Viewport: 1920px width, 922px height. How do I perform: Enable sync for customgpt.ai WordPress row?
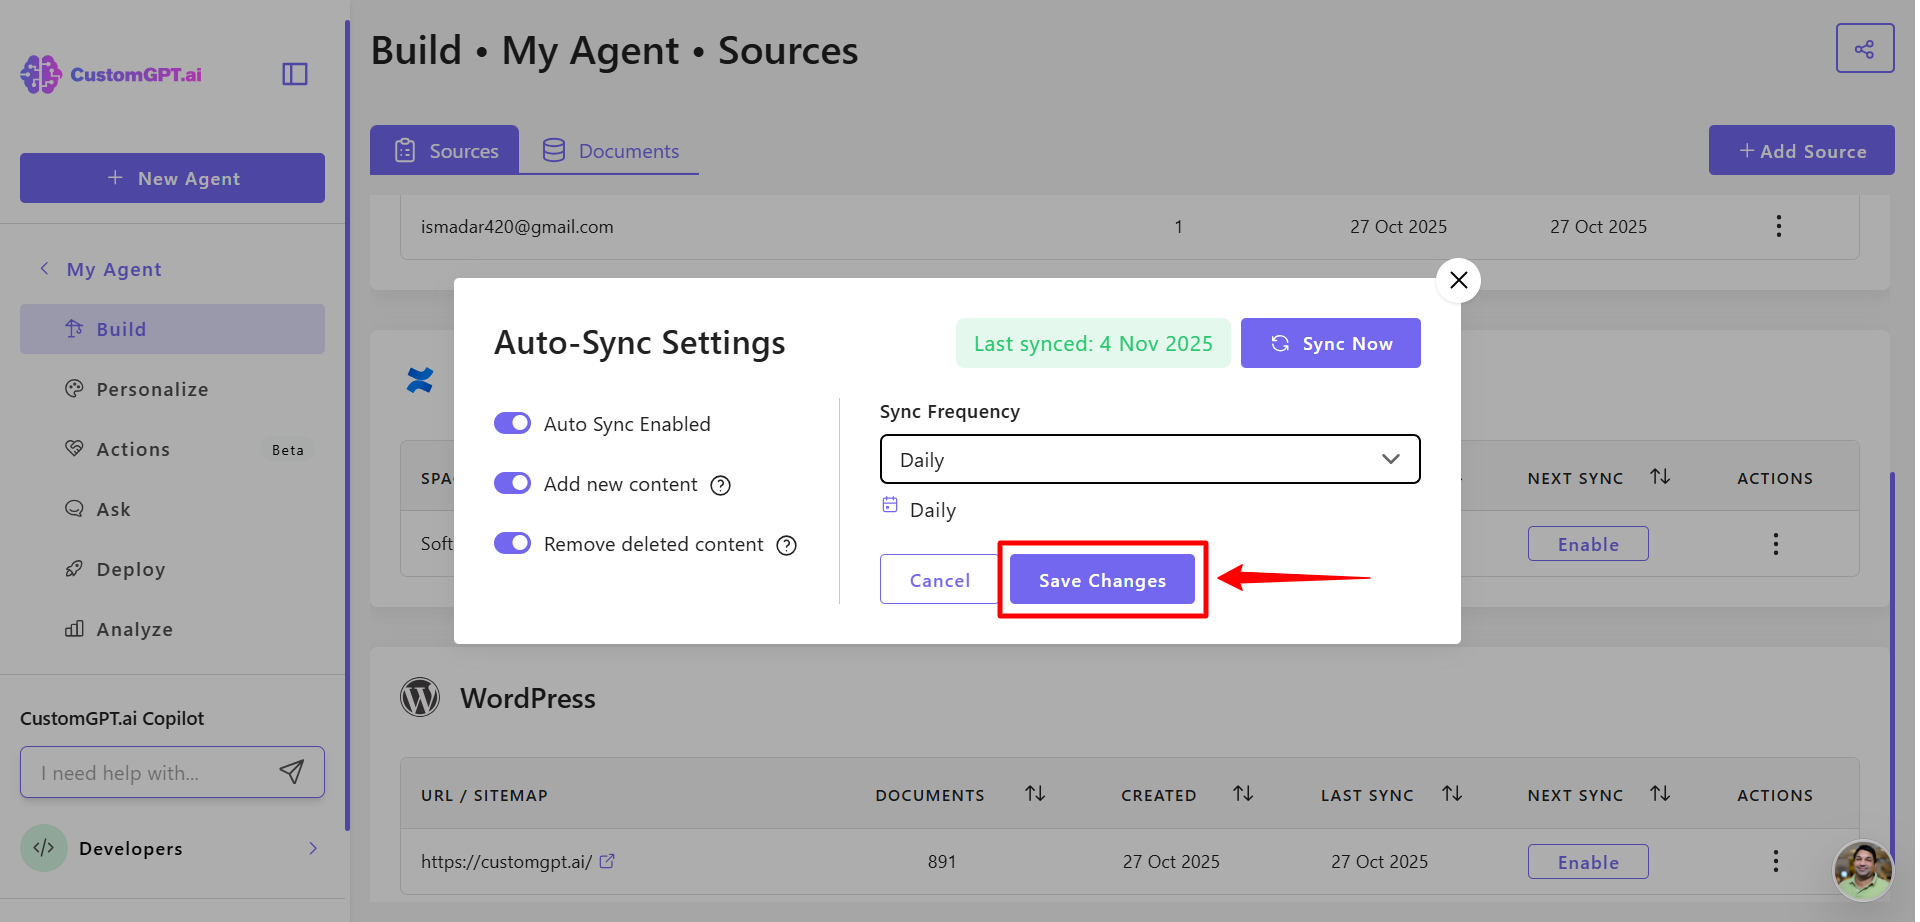point(1588,862)
